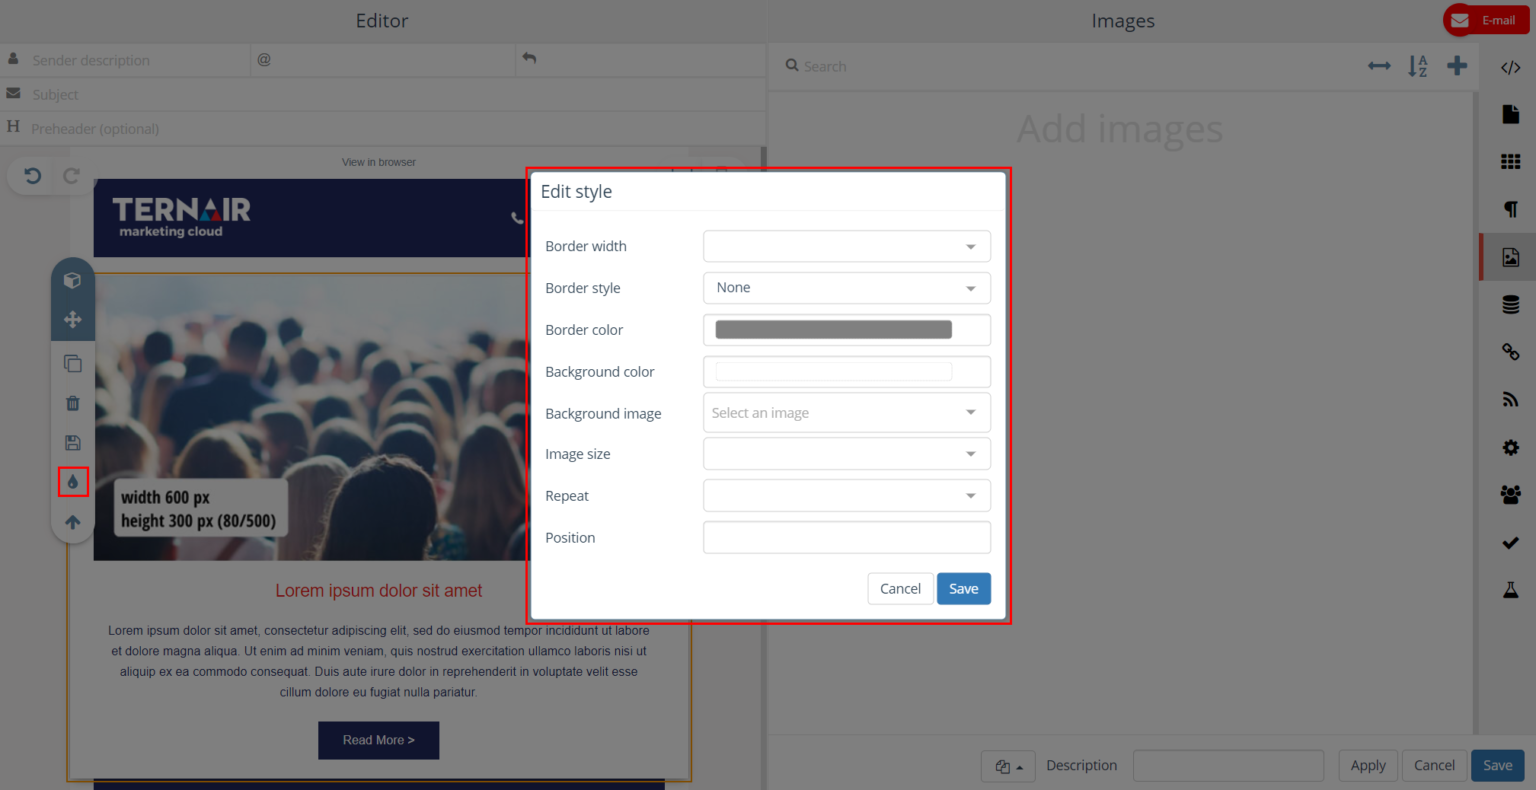
Task: Click the Lorem ipsum body paragraph
Action: tap(379, 661)
